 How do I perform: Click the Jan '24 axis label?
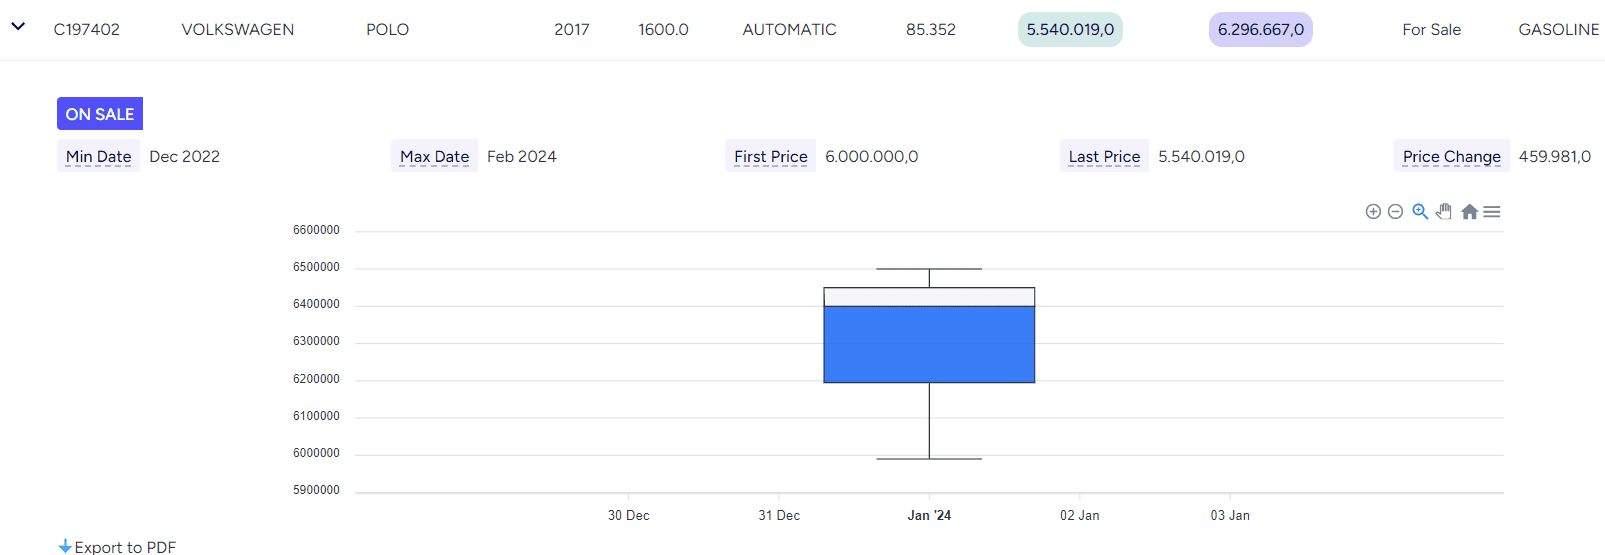[x=929, y=515]
